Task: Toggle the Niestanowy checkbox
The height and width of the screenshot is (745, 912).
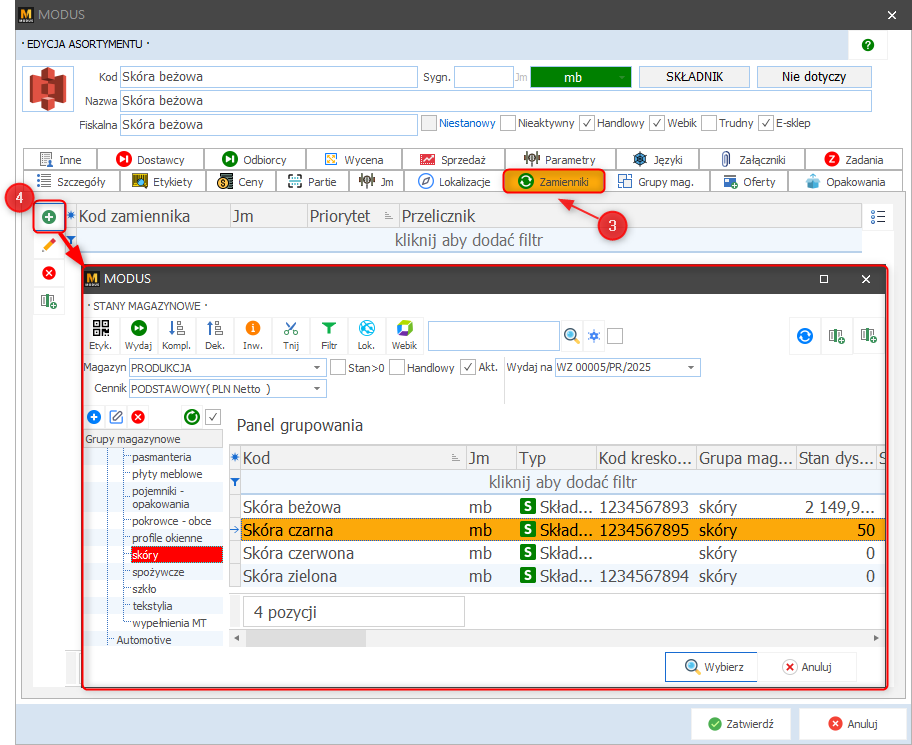Action: [429, 123]
